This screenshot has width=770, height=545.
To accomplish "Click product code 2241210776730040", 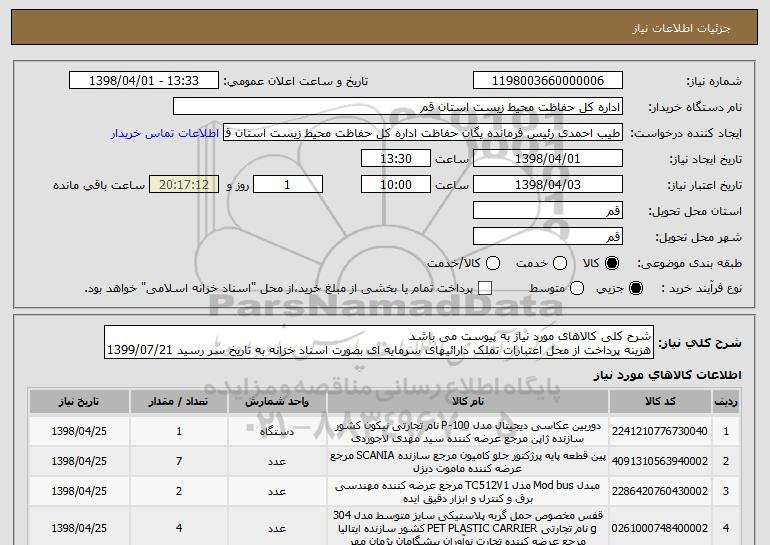I will [660, 432].
